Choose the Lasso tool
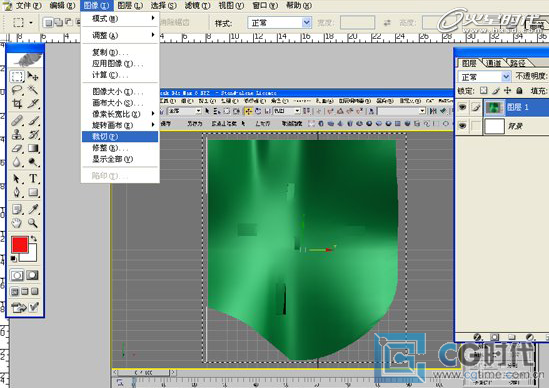 point(17,90)
